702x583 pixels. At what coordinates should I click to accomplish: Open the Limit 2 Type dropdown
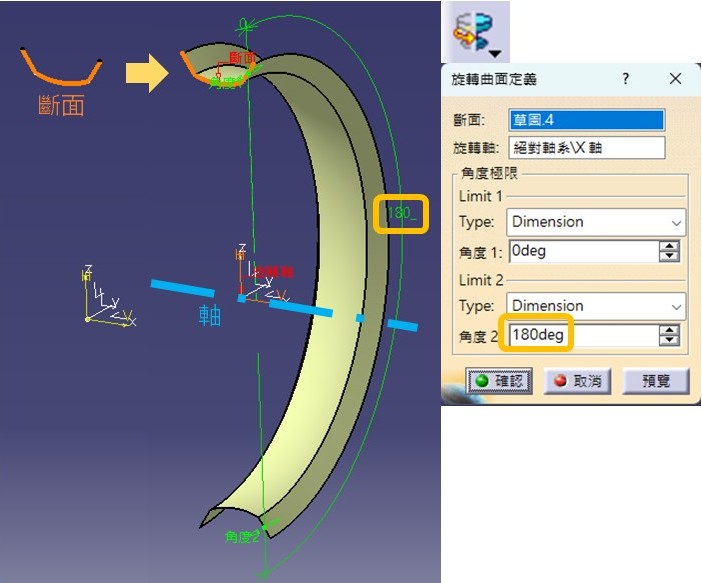tap(597, 306)
